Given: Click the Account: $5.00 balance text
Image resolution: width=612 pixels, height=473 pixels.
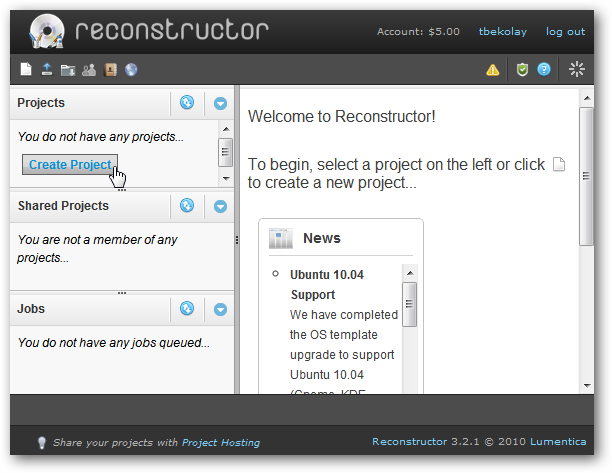Looking at the screenshot, I should pos(418,32).
